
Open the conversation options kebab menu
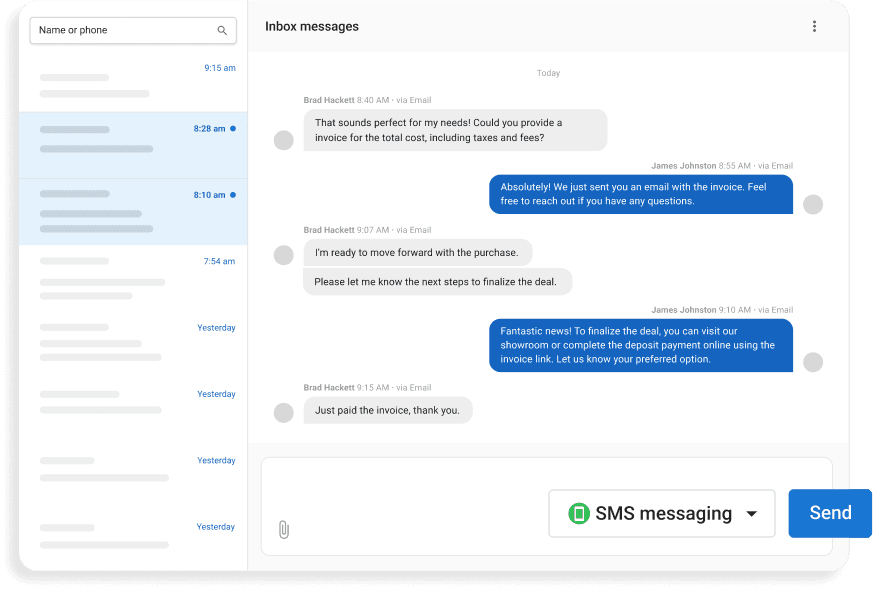tap(815, 26)
